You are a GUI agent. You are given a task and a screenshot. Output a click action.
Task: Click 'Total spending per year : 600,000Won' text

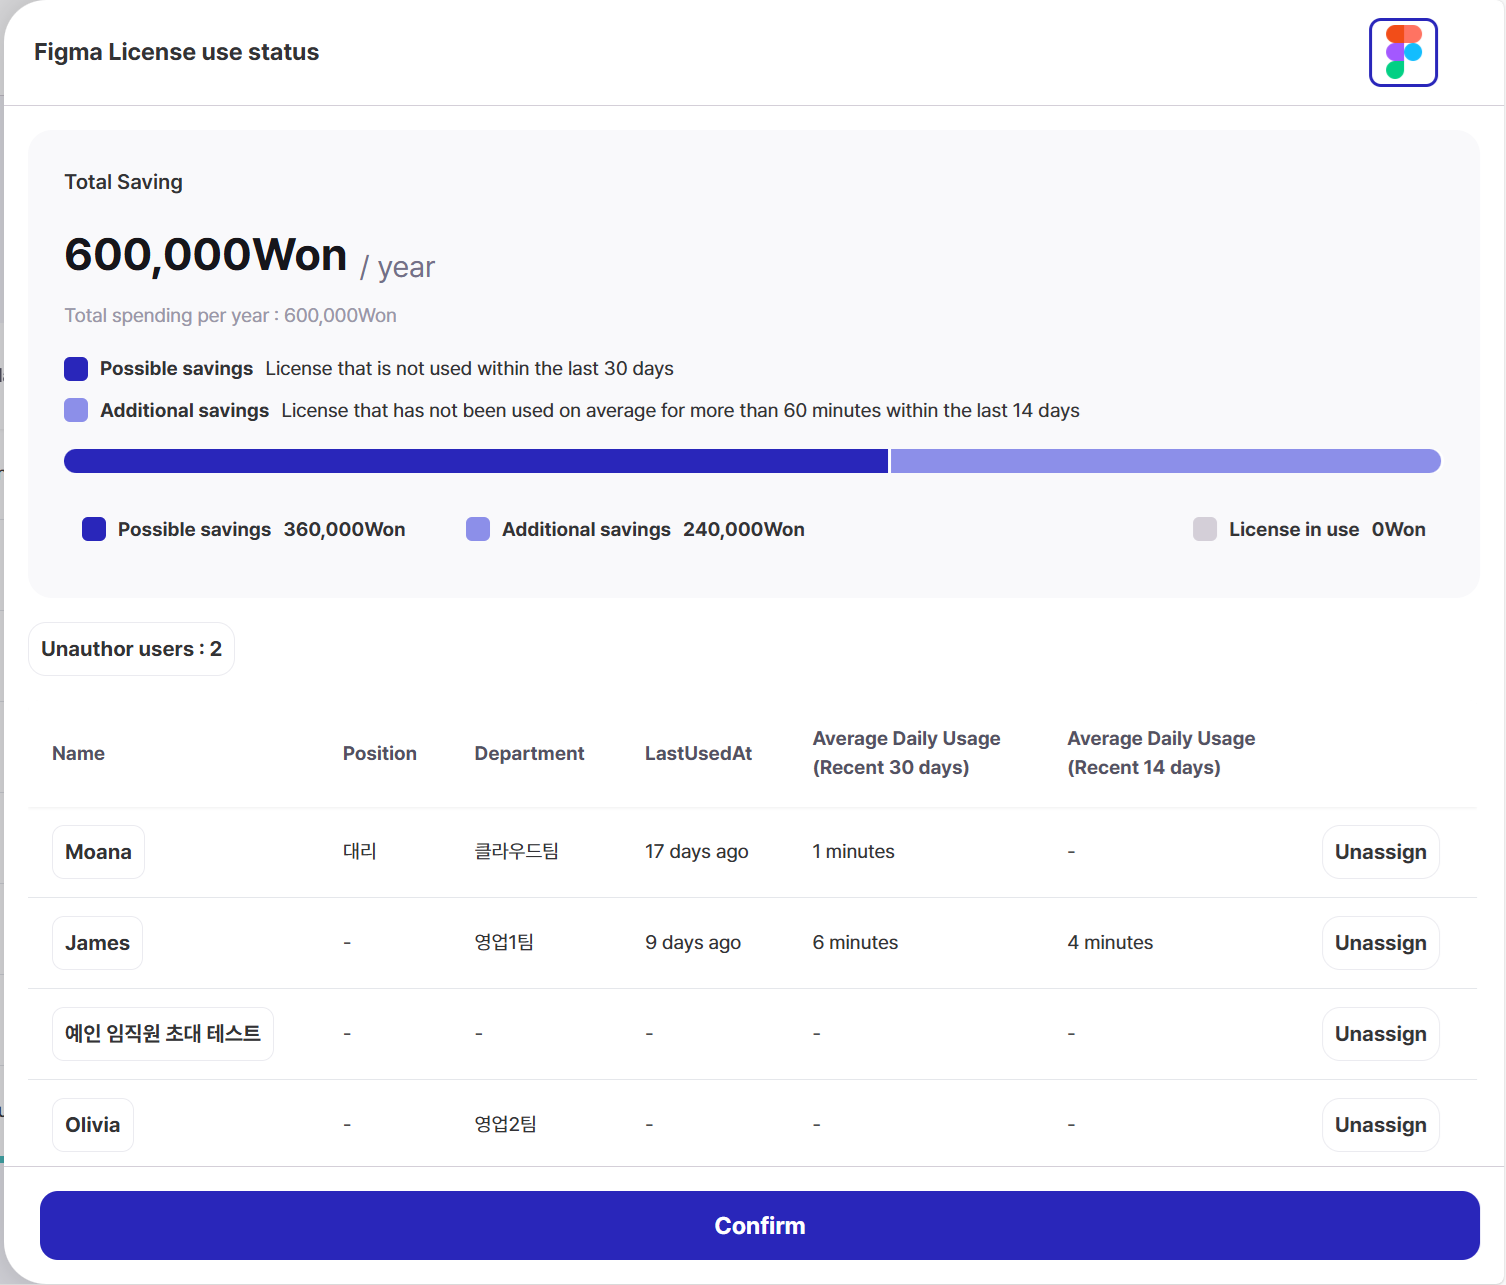tap(230, 315)
